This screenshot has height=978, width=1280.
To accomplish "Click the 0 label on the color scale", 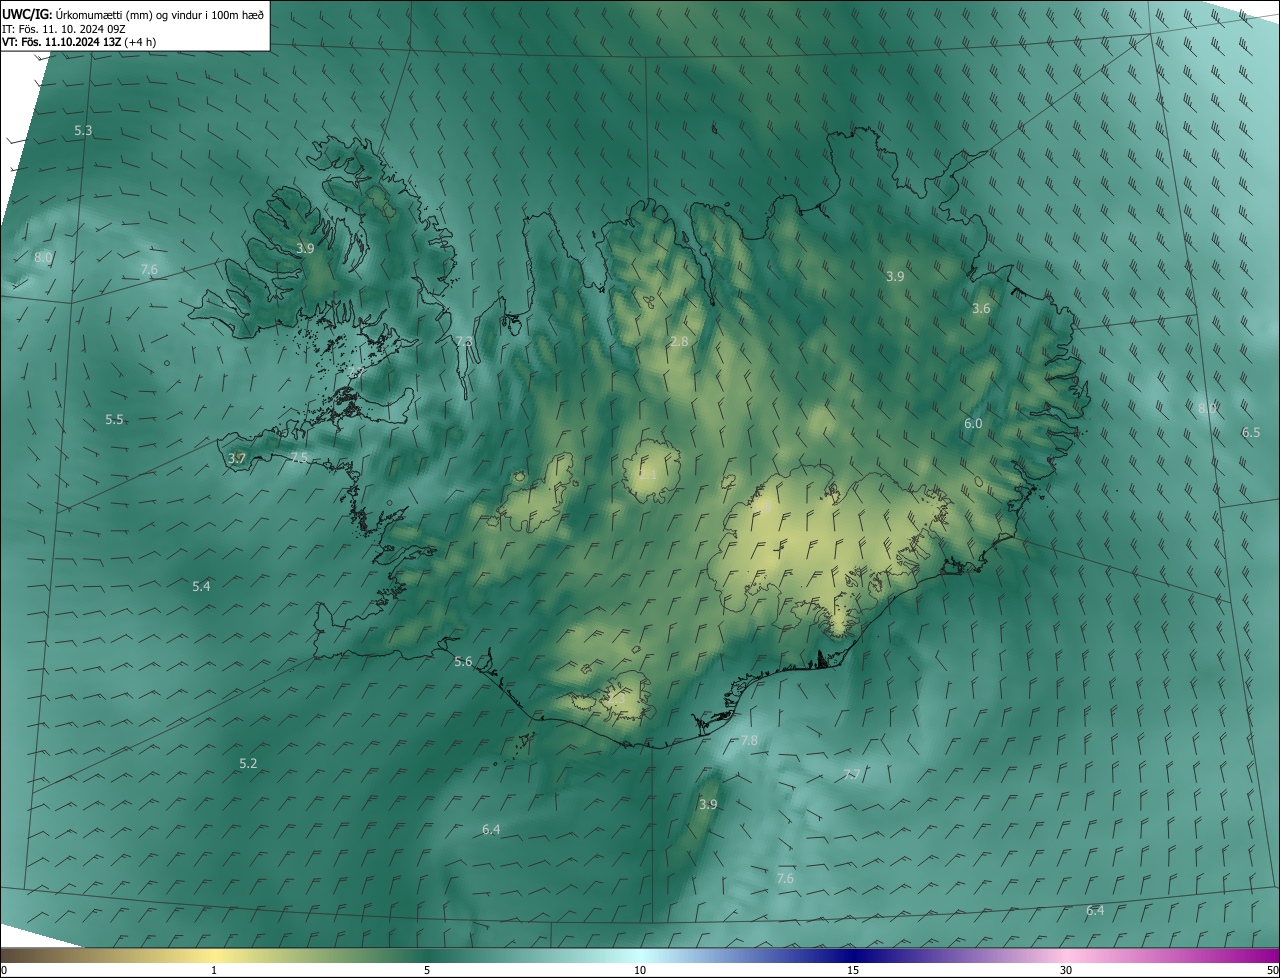I will click(x=4, y=971).
